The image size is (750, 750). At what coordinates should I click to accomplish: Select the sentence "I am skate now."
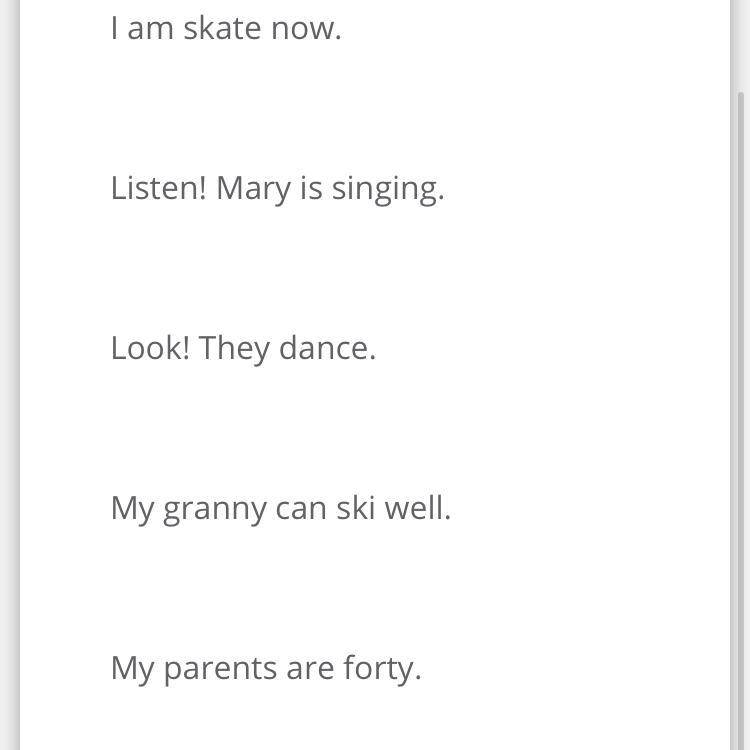226,28
